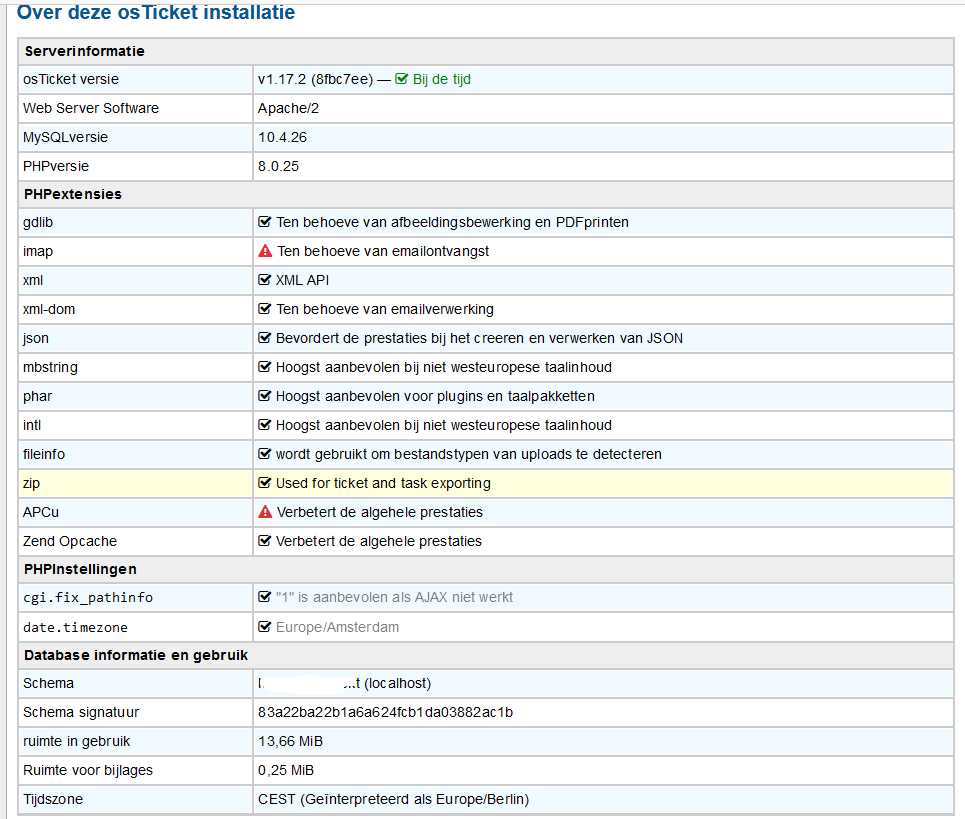Click the 'Apache/2' value
Image resolution: width=965 pixels, height=819 pixels.
[x=289, y=108]
